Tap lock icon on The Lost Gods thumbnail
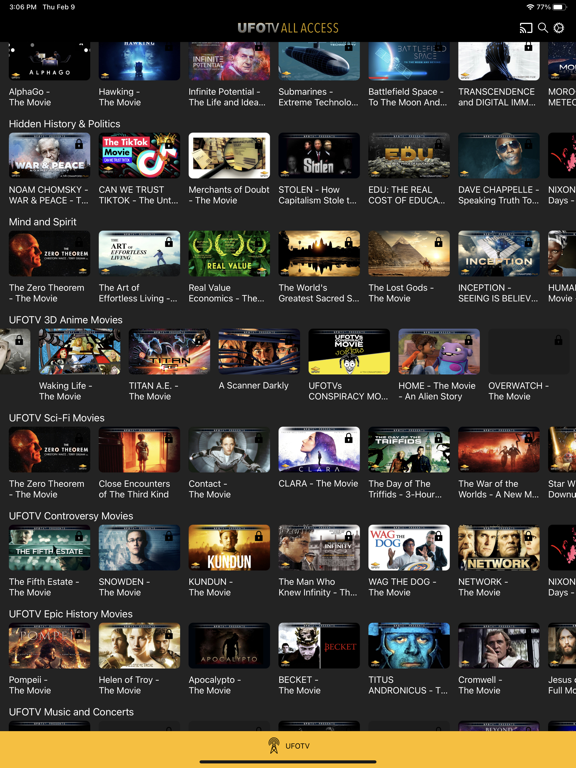 click(438, 242)
